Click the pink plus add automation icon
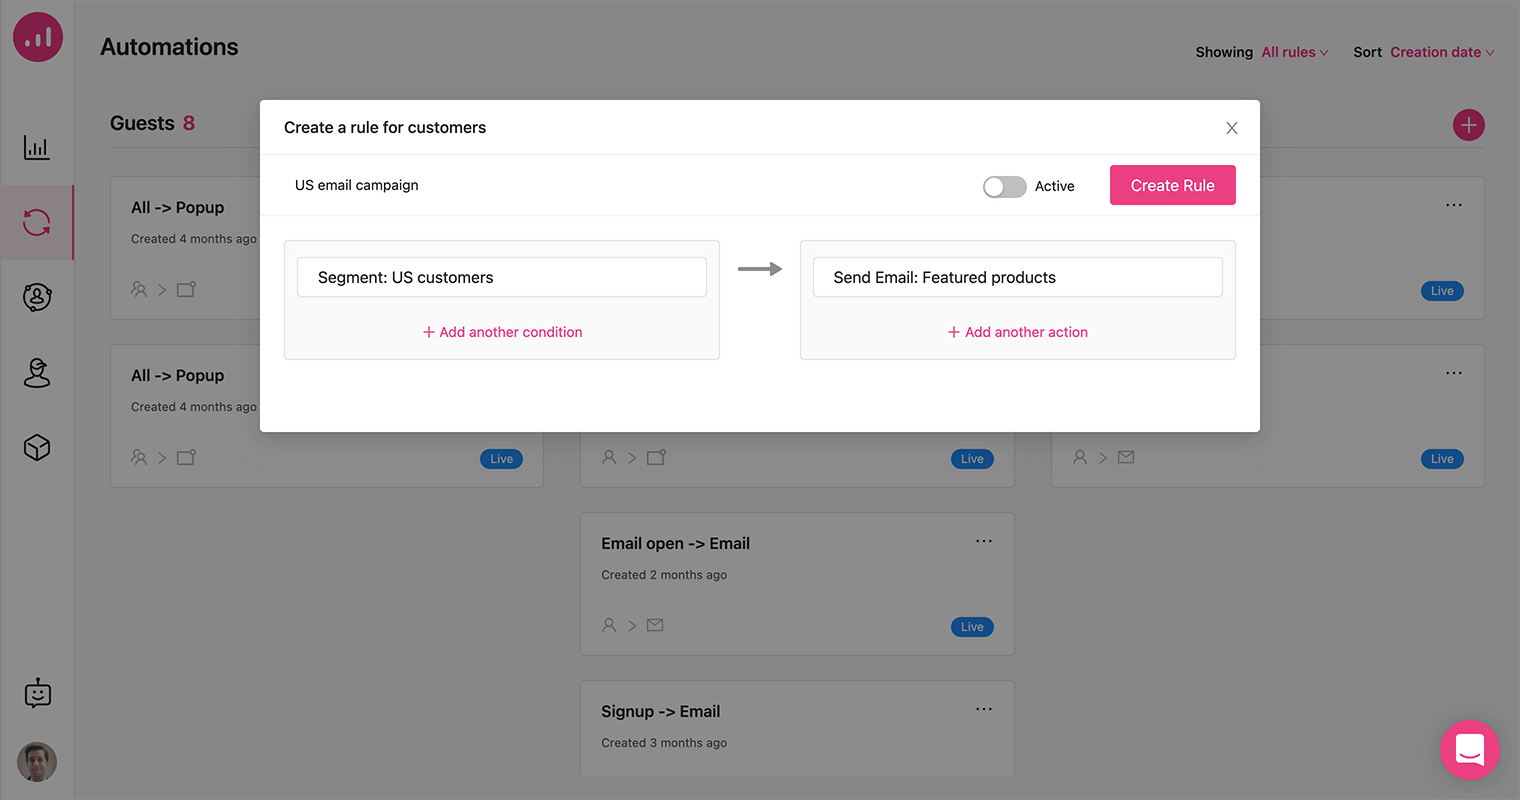This screenshot has width=1520, height=800. click(1468, 125)
